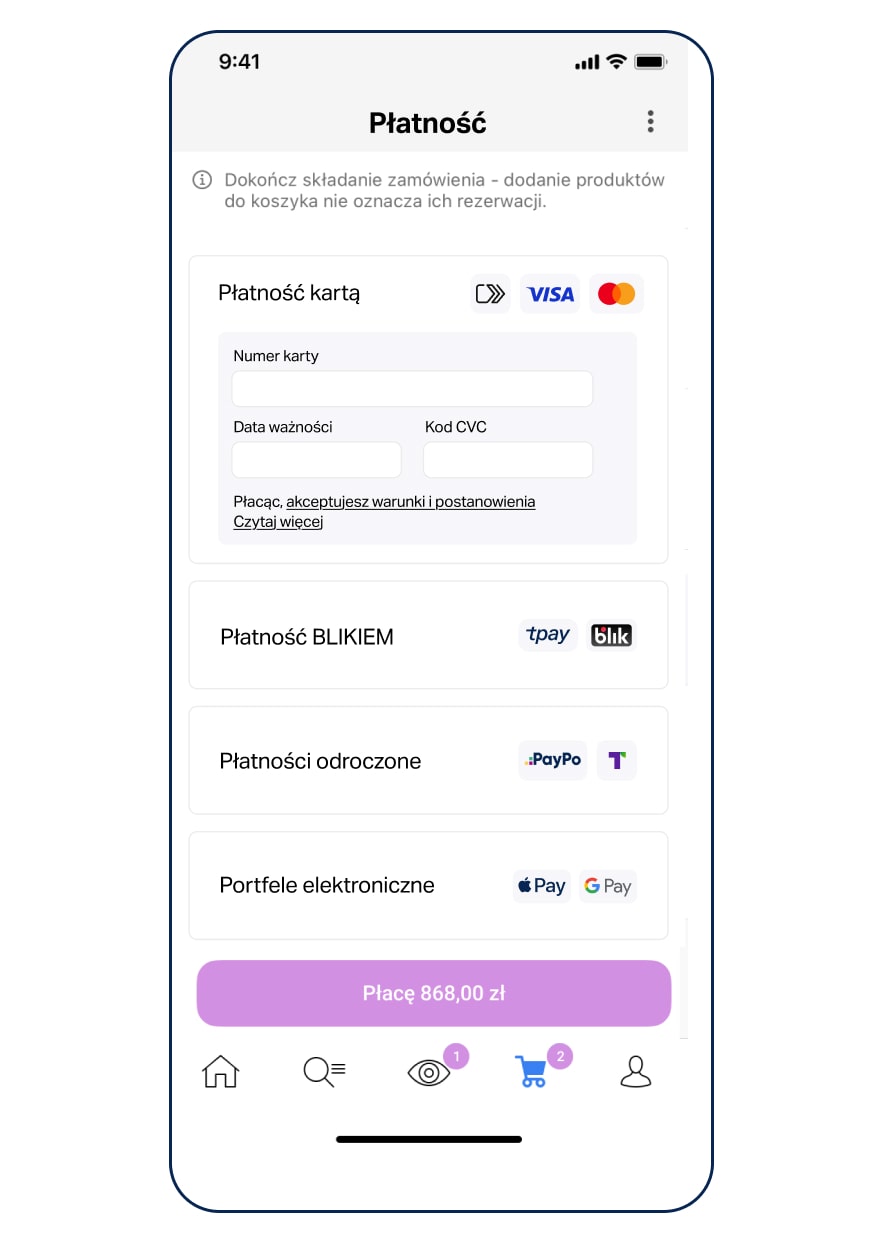The width and height of the screenshot is (884, 1241).
Task: Select the Mastercard logo
Action: (x=616, y=294)
